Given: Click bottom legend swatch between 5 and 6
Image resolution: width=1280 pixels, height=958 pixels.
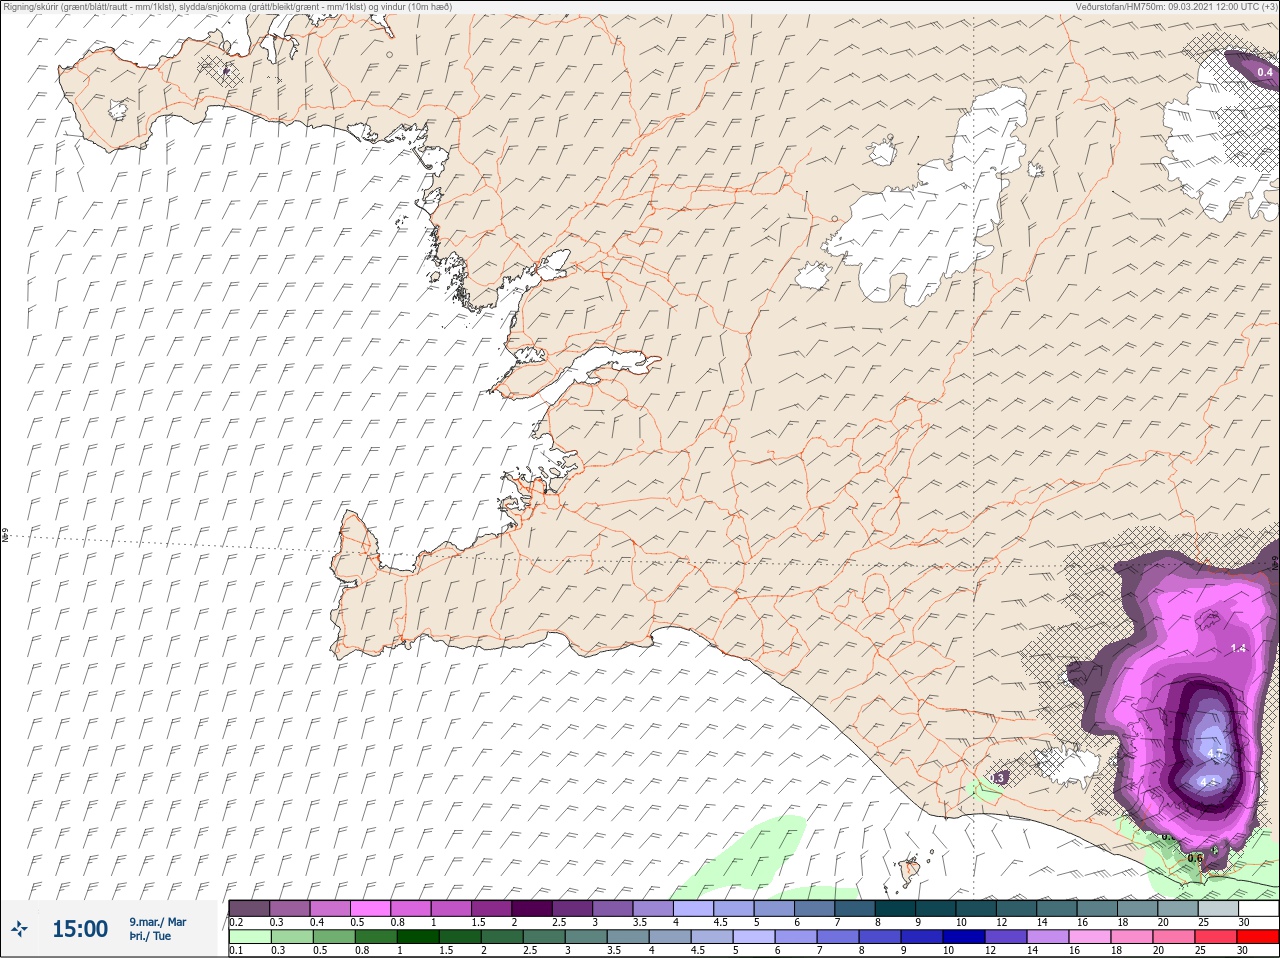Looking at the screenshot, I should pyautogui.click(x=754, y=937).
